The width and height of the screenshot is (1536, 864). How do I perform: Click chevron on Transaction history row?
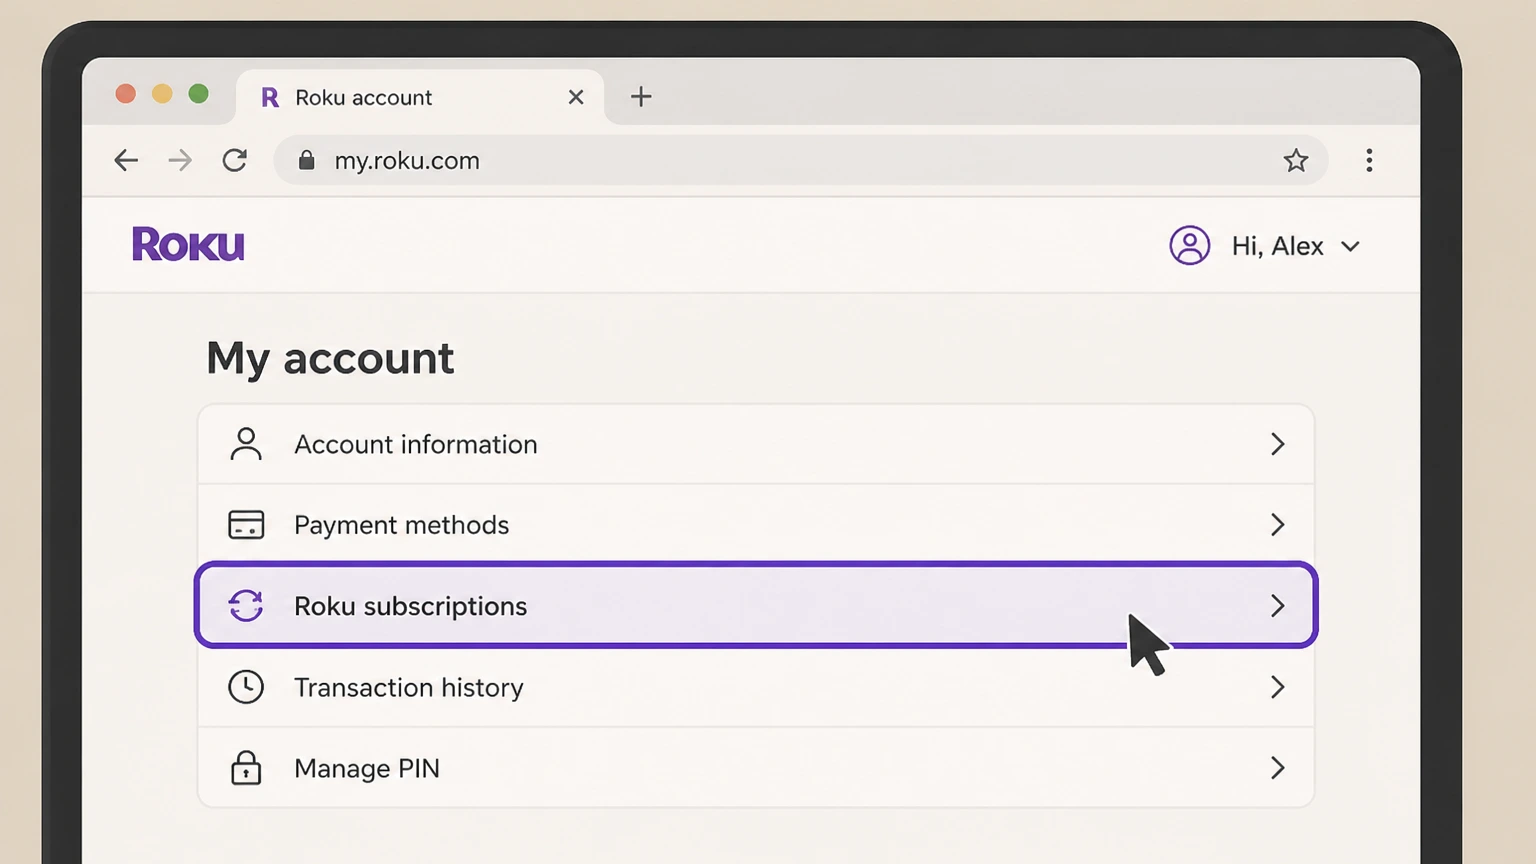tap(1277, 687)
